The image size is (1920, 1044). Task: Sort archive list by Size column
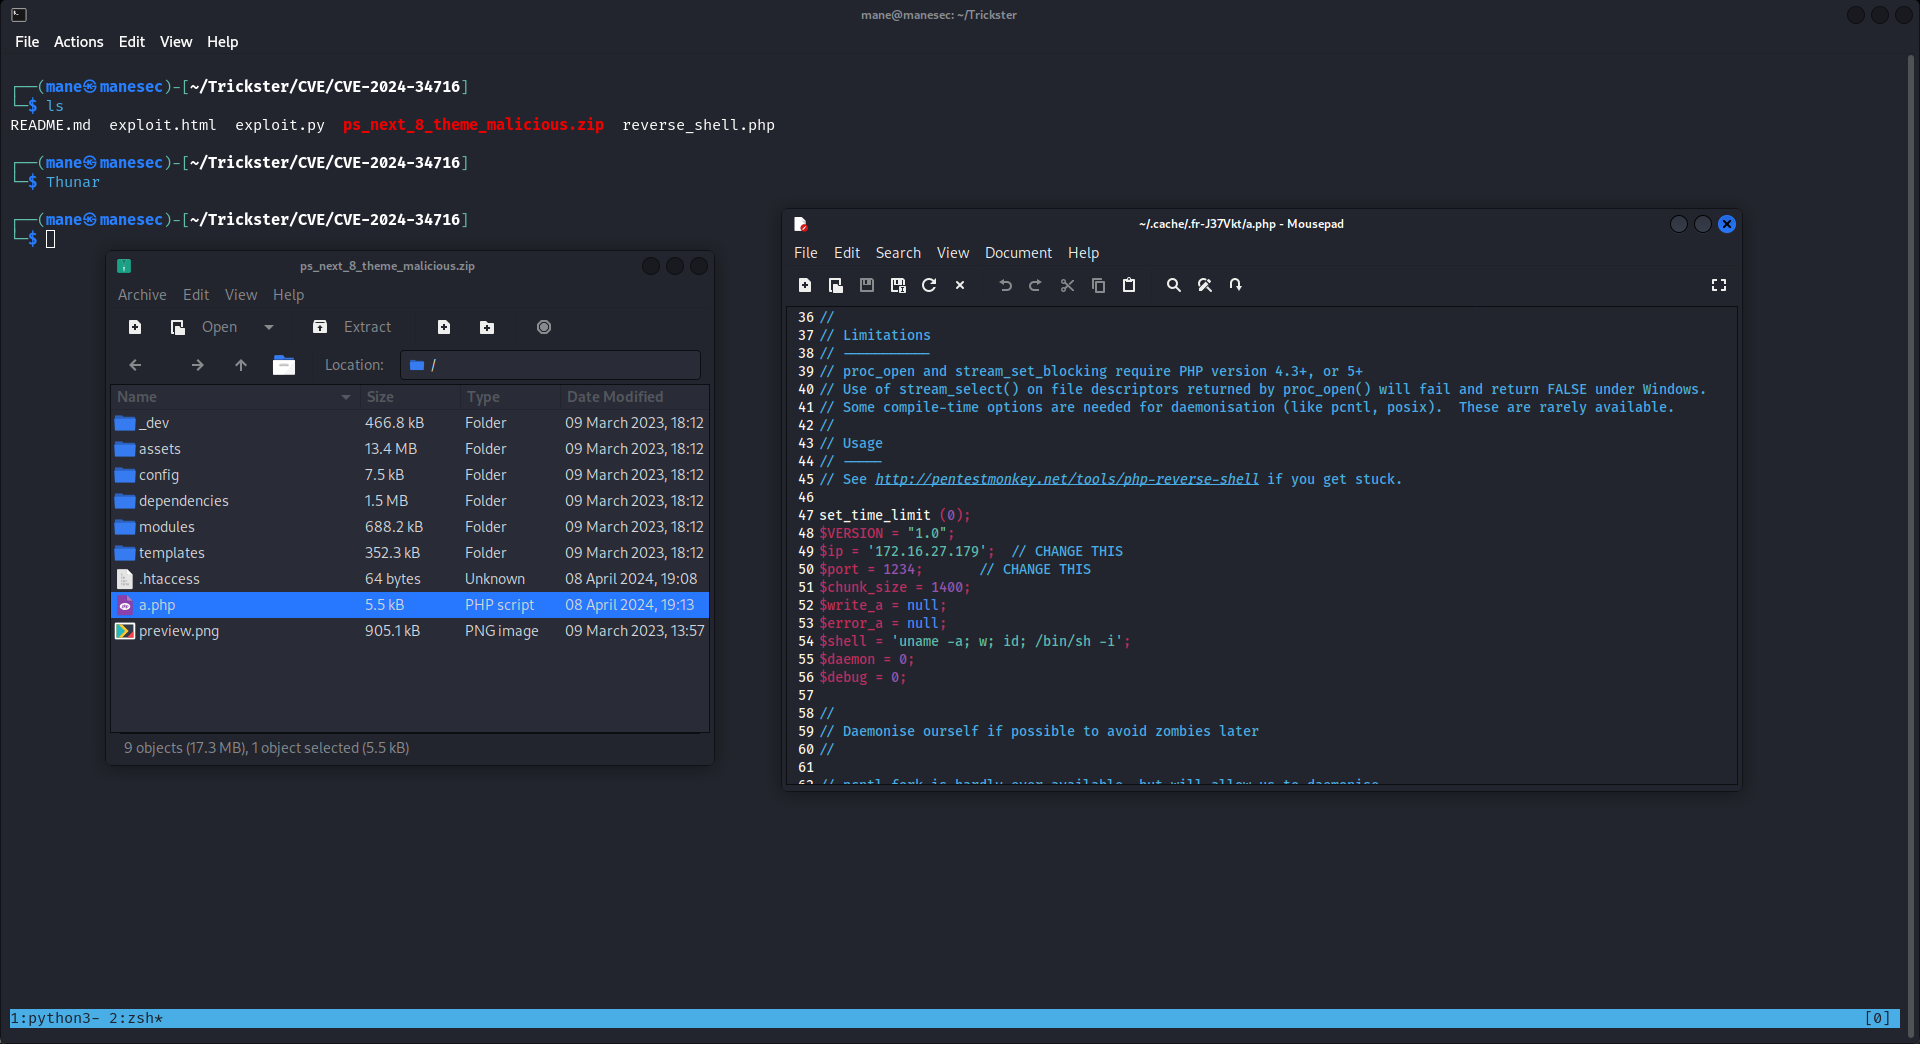pyautogui.click(x=410, y=397)
